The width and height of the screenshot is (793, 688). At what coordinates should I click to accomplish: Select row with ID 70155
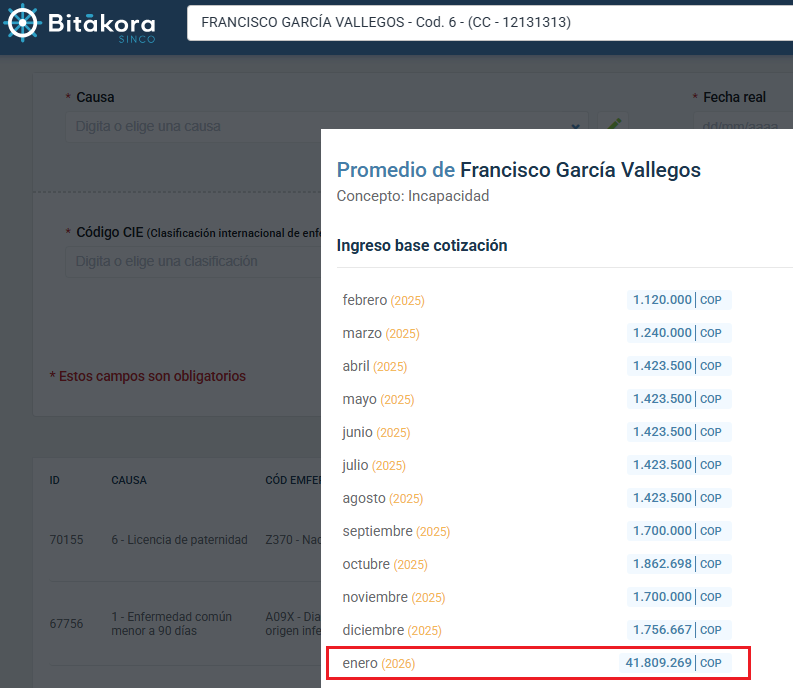[x=67, y=540]
